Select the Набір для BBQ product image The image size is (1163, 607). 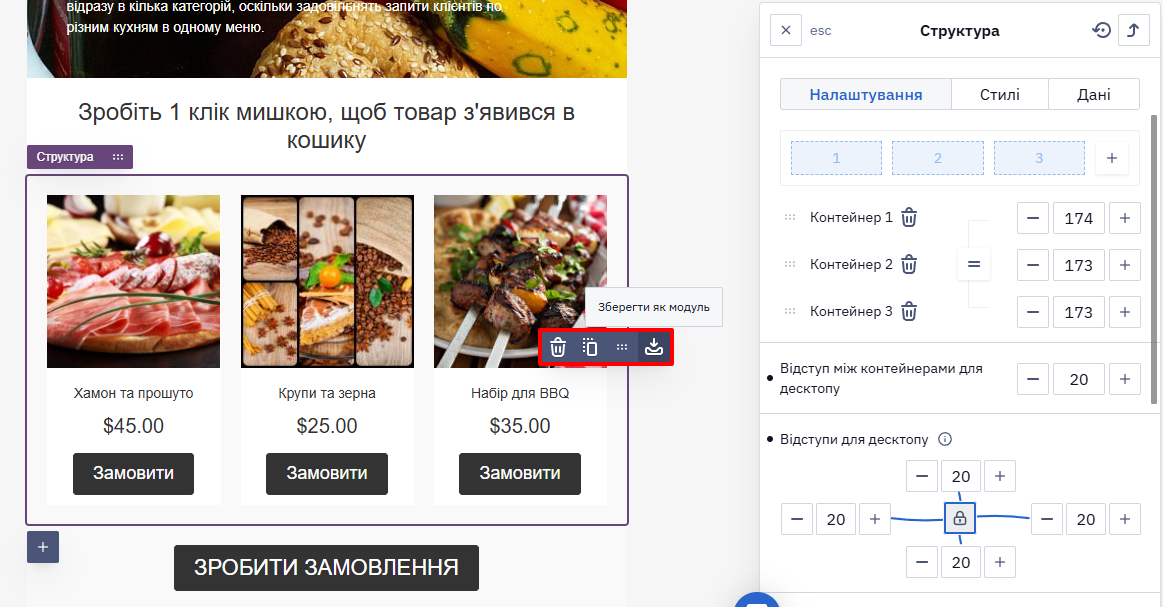pyautogui.click(x=520, y=281)
